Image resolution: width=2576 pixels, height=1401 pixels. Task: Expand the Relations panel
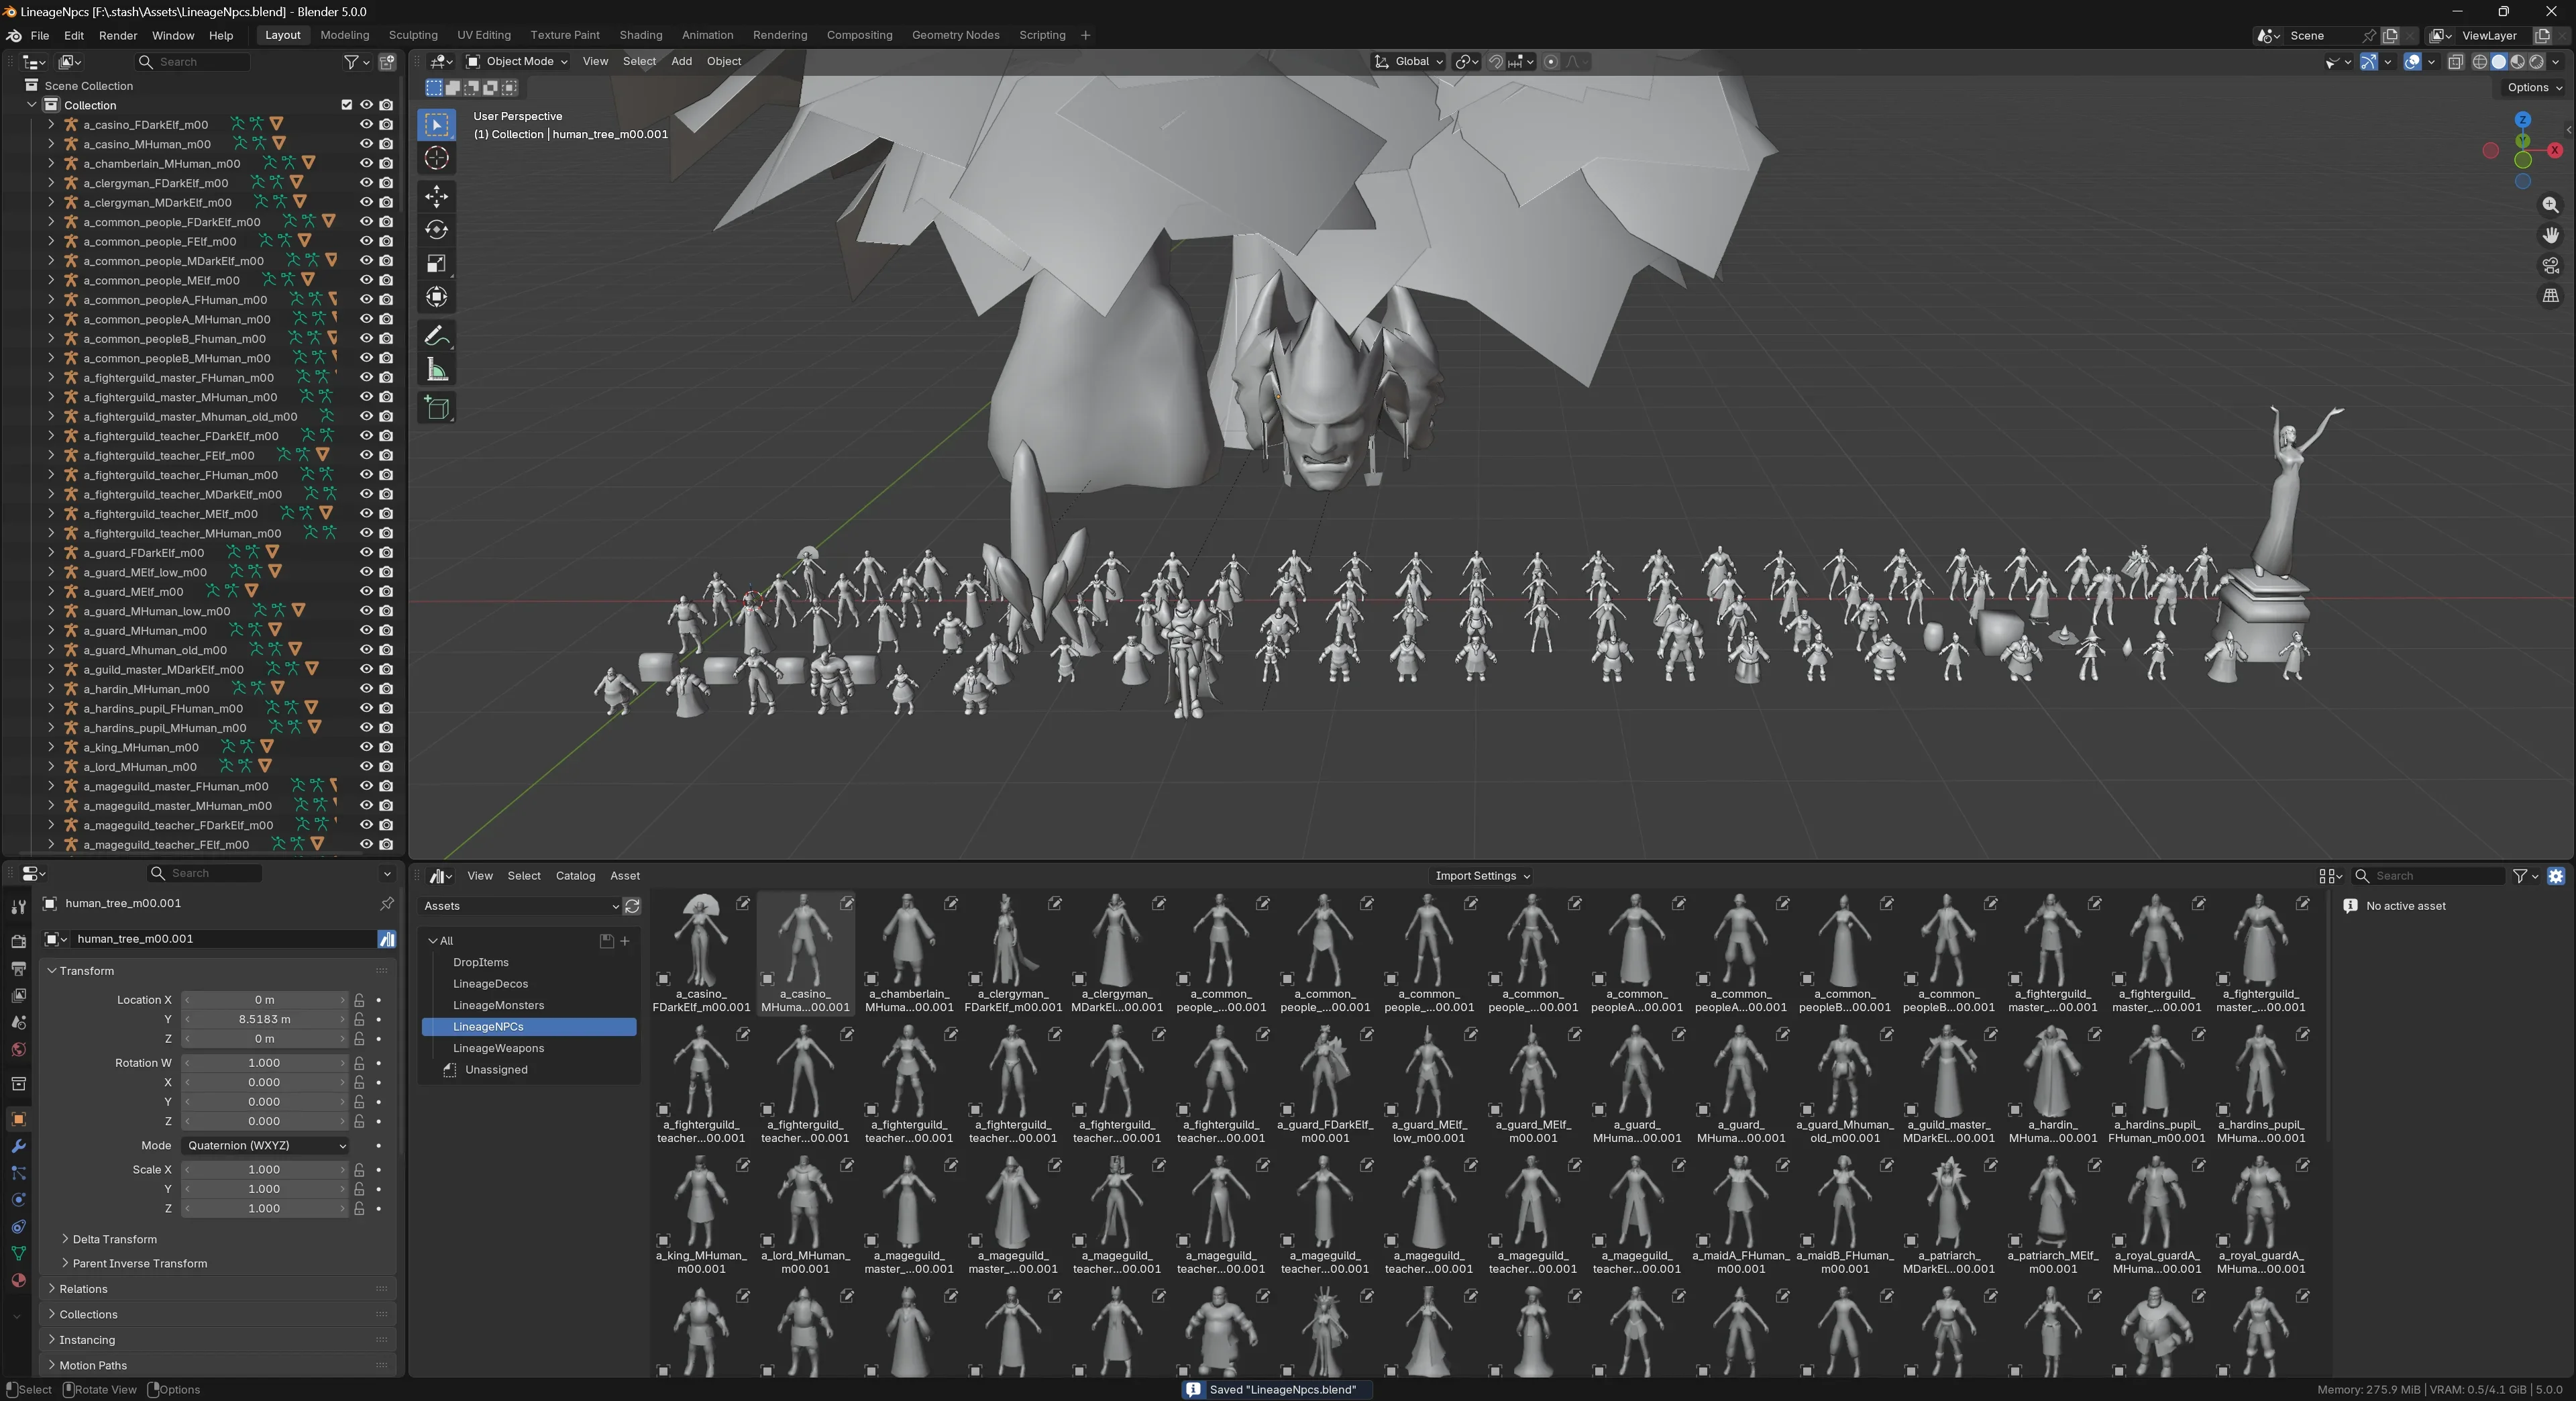[51, 1289]
